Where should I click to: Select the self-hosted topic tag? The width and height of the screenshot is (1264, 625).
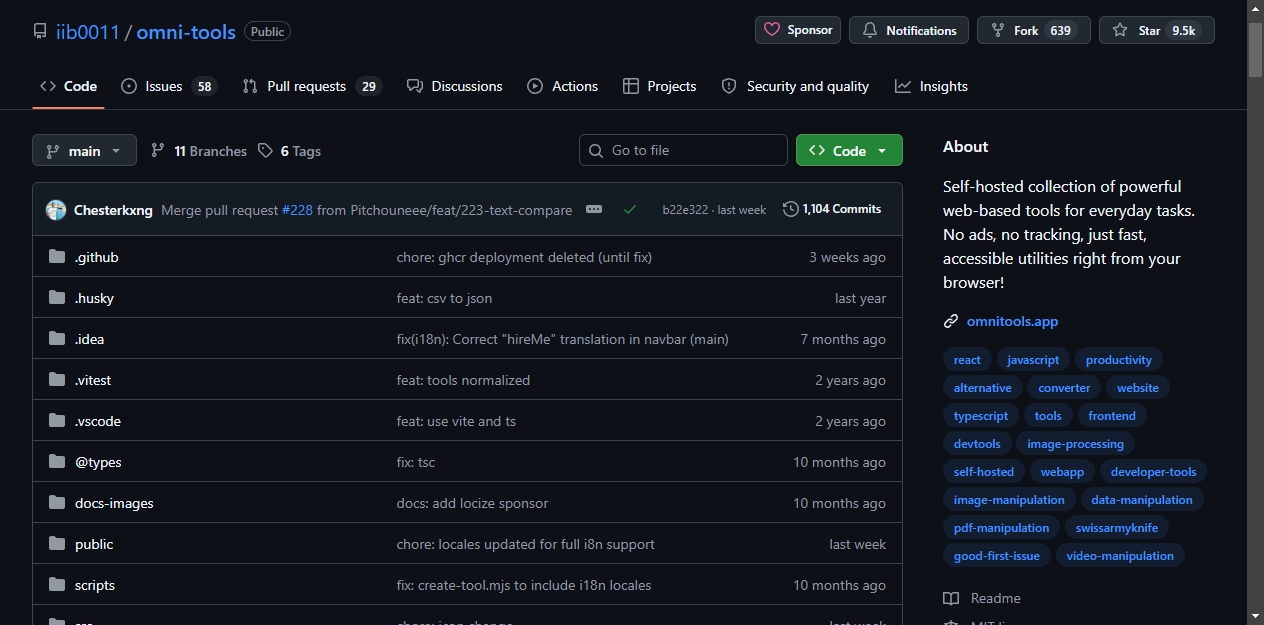point(984,472)
